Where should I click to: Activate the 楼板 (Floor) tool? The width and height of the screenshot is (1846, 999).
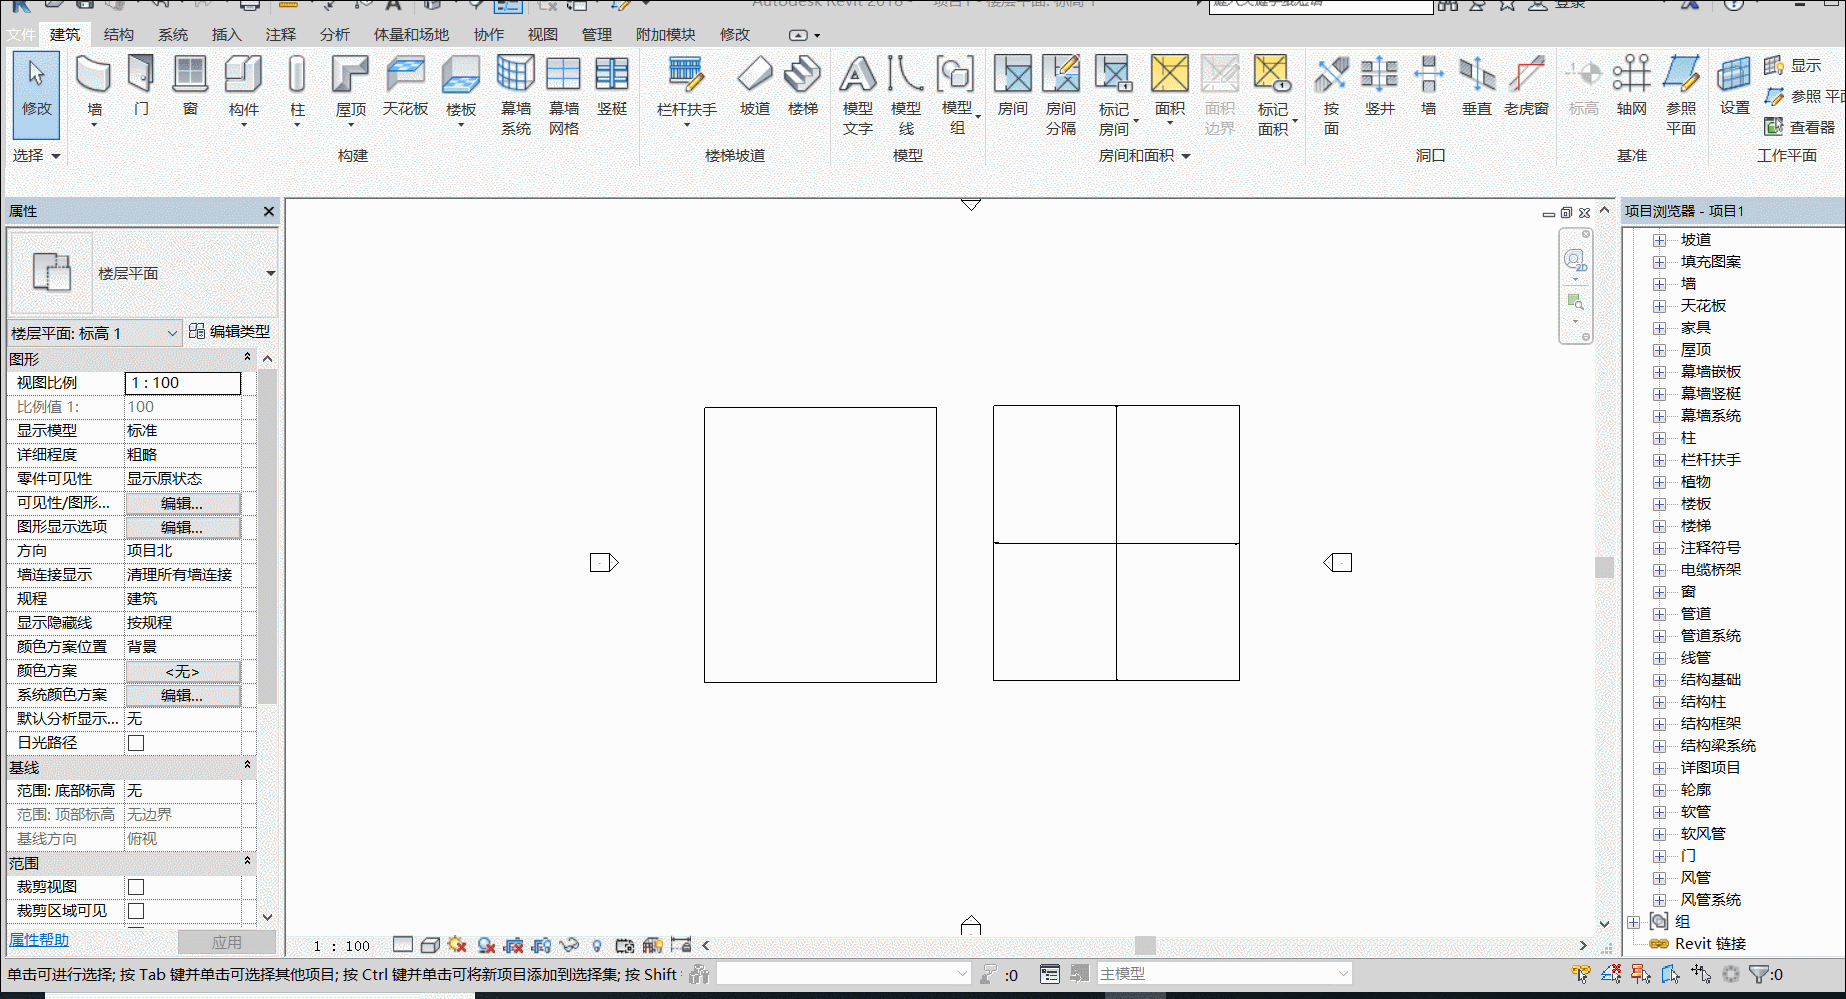[x=461, y=90]
